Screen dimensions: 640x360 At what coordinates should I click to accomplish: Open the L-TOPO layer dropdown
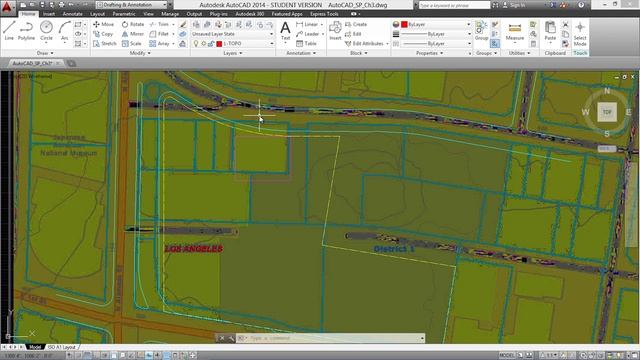point(232,43)
